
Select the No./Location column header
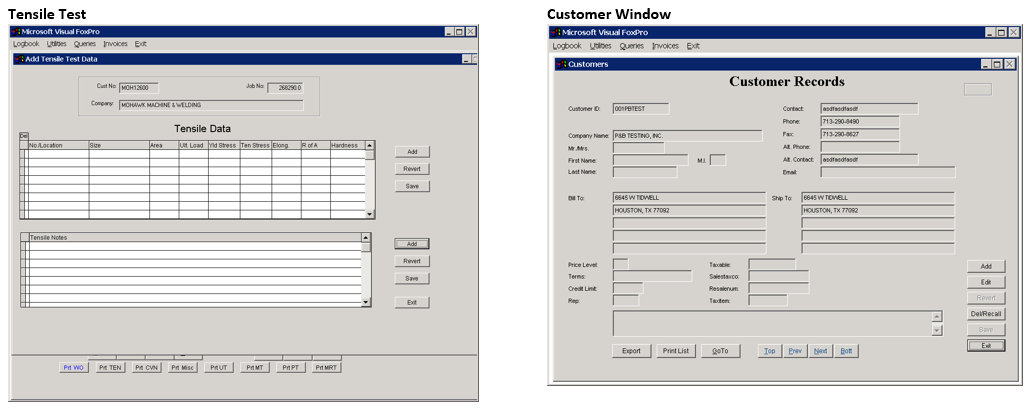pos(58,145)
